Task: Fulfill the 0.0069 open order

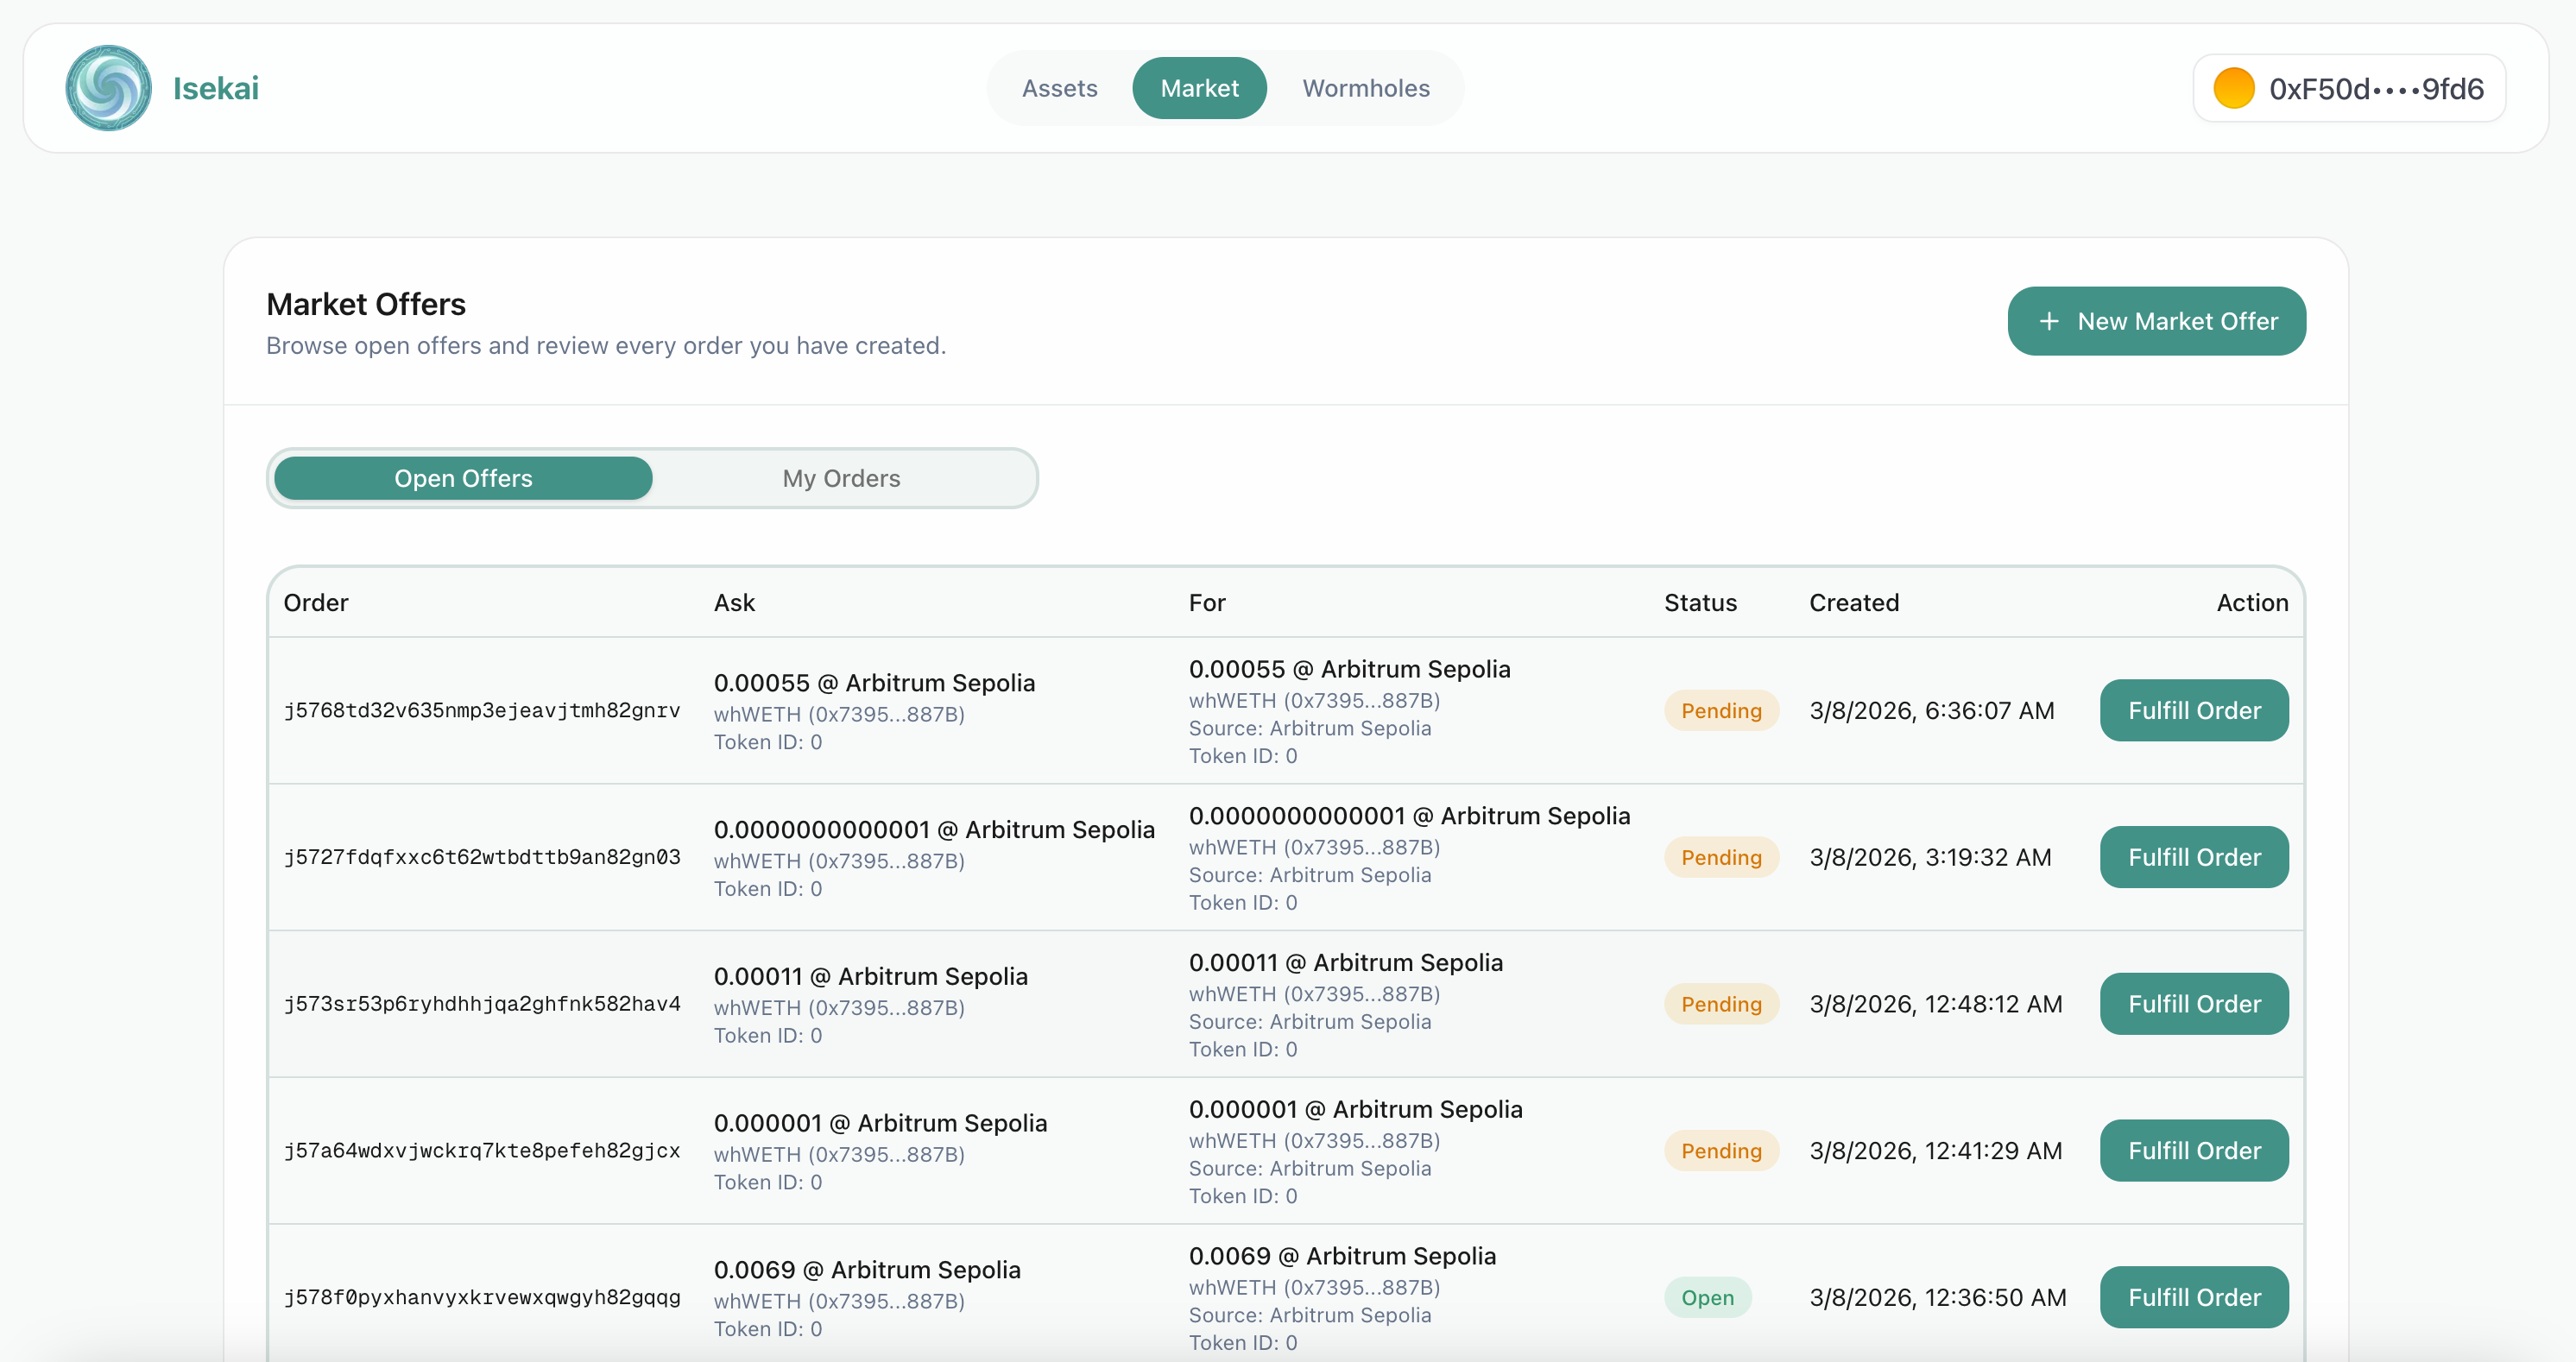Action: 2193,1297
